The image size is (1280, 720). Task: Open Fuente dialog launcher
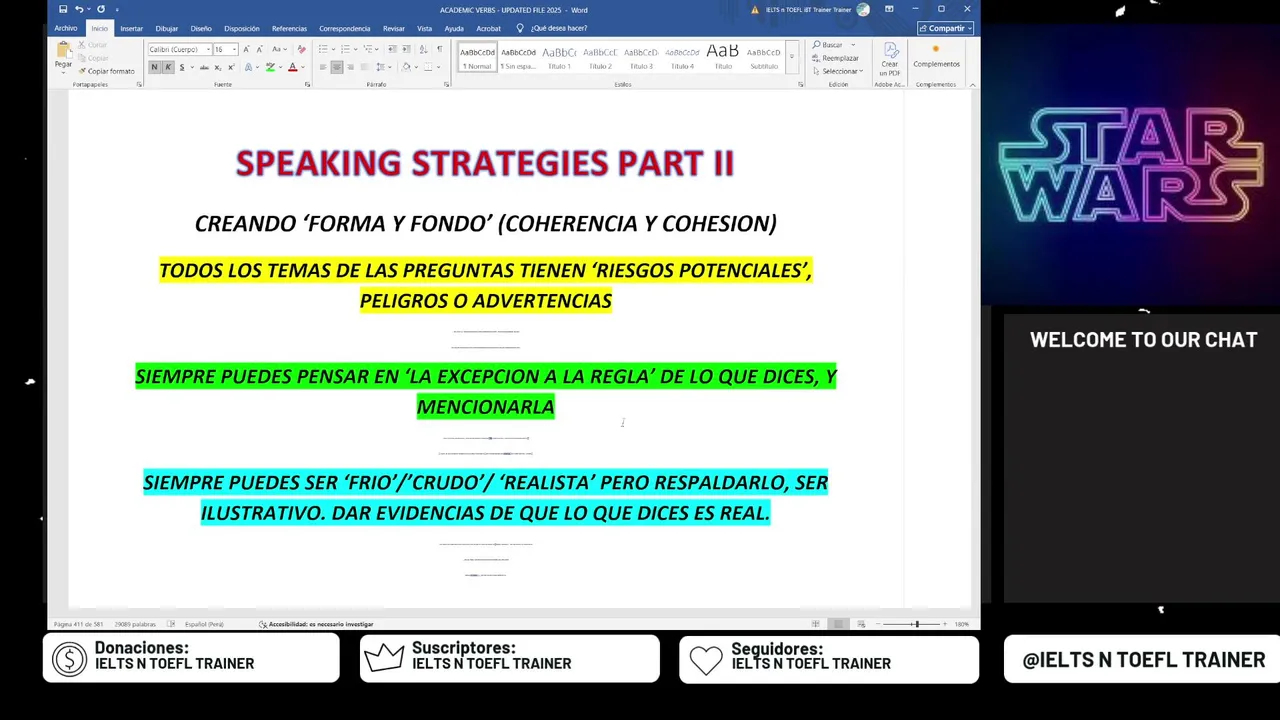pyautogui.click(x=307, y=85)
